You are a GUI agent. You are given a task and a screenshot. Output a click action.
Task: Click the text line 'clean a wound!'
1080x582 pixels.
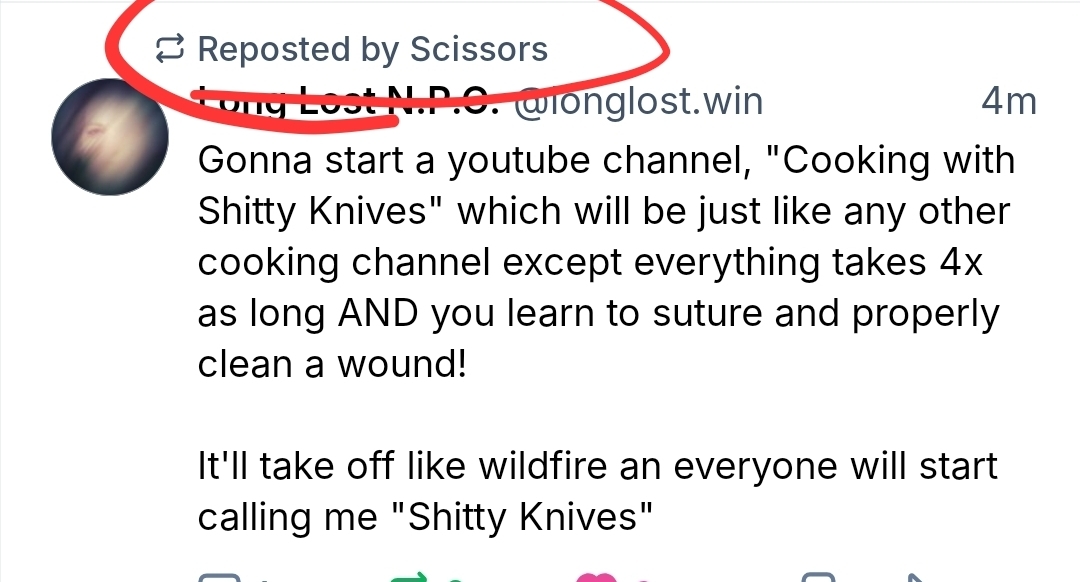click(332, 364)
